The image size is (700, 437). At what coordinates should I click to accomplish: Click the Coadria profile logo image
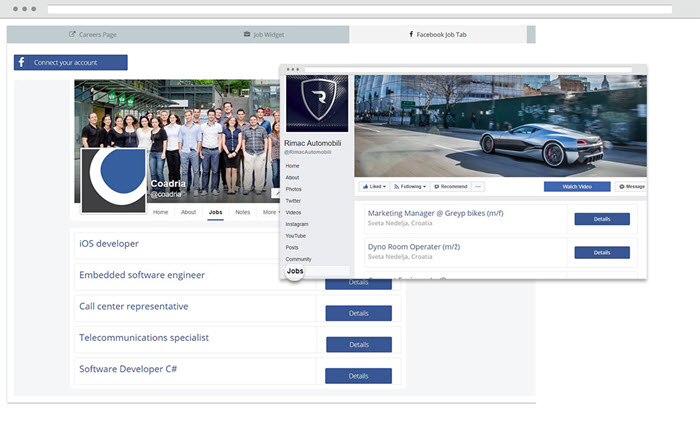coord(114,181)
